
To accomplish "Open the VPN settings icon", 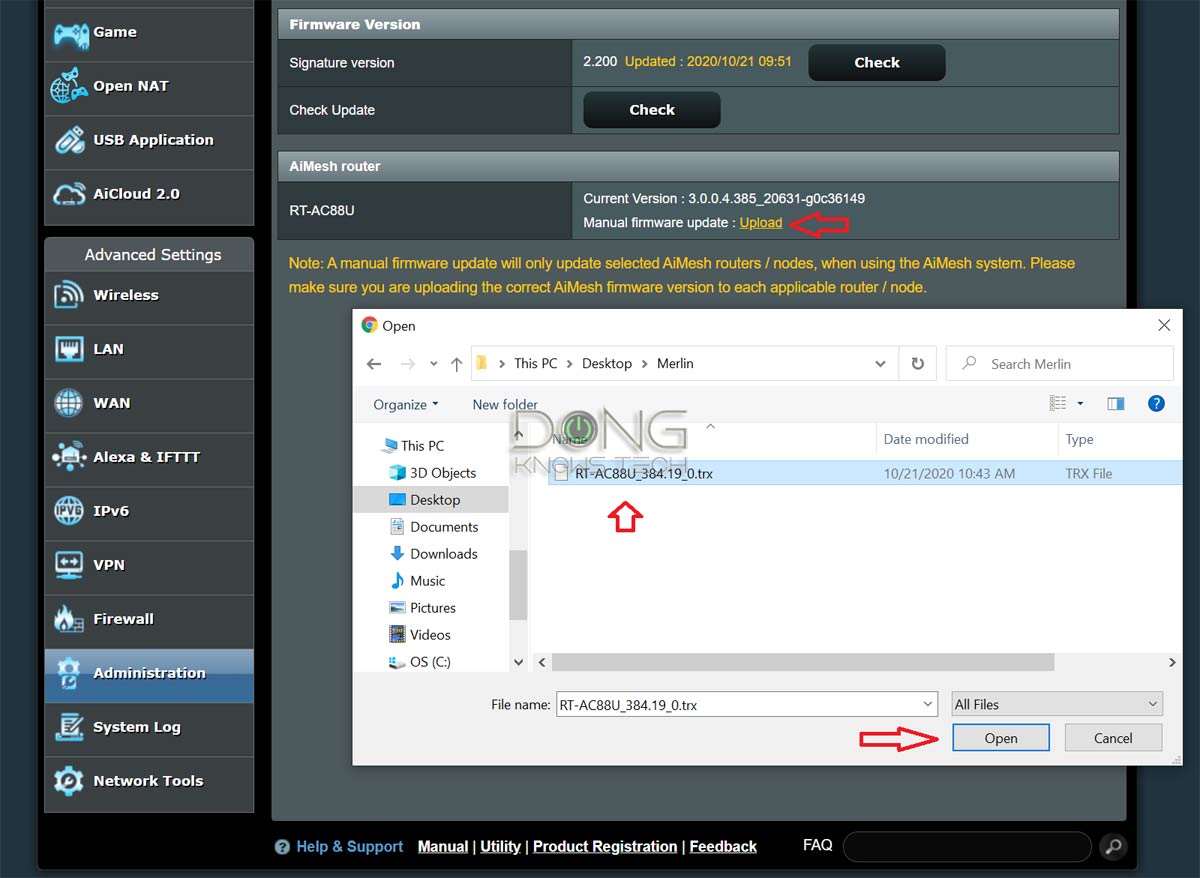I will pyautogui.click(x=69, y=566).
